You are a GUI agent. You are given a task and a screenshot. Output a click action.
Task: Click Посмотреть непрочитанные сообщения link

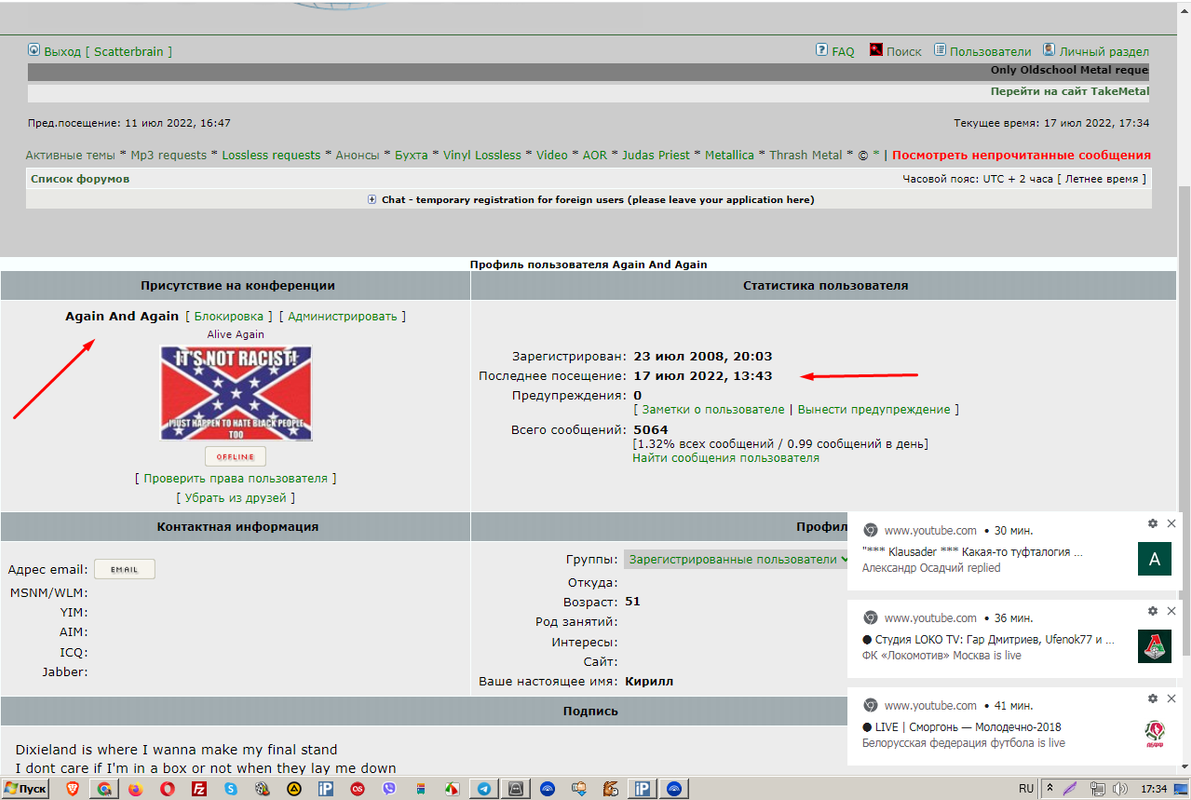[1021, 155]
